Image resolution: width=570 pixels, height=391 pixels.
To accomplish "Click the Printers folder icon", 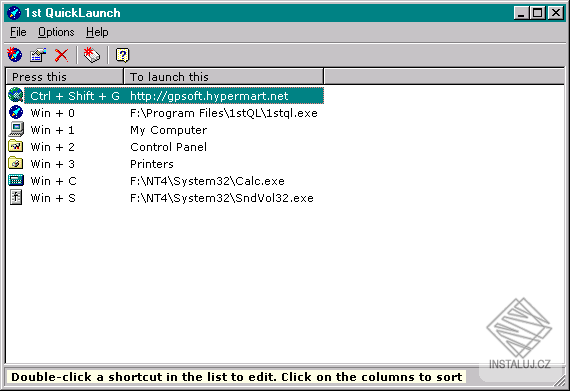I will pos(16,164).
